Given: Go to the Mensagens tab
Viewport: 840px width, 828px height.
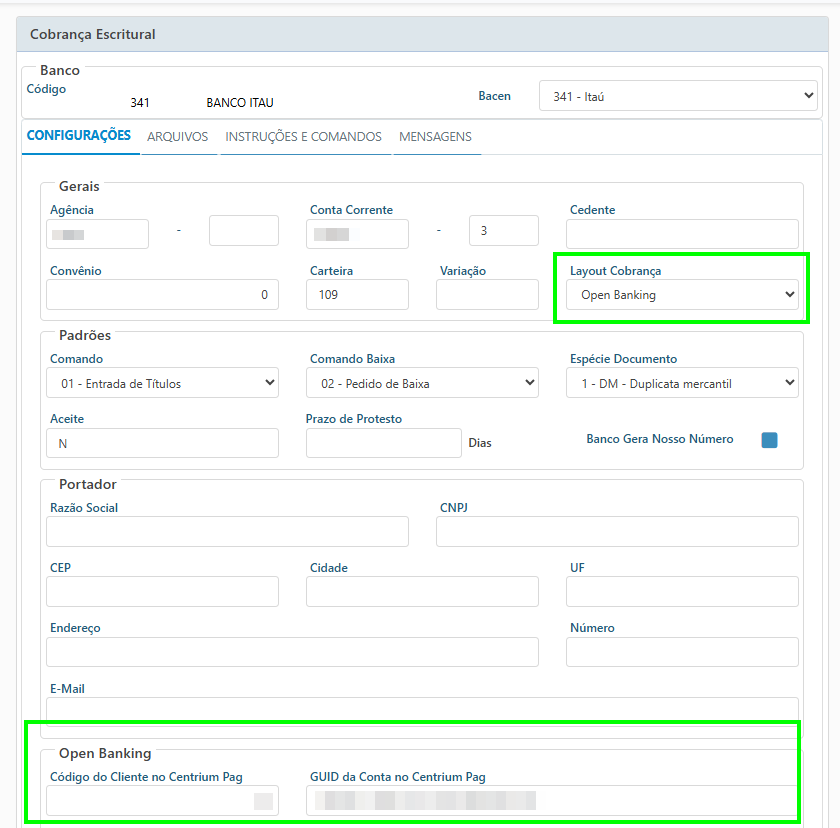Looking at the screenshot, I should pyautogui.click(x=435, y=137).
